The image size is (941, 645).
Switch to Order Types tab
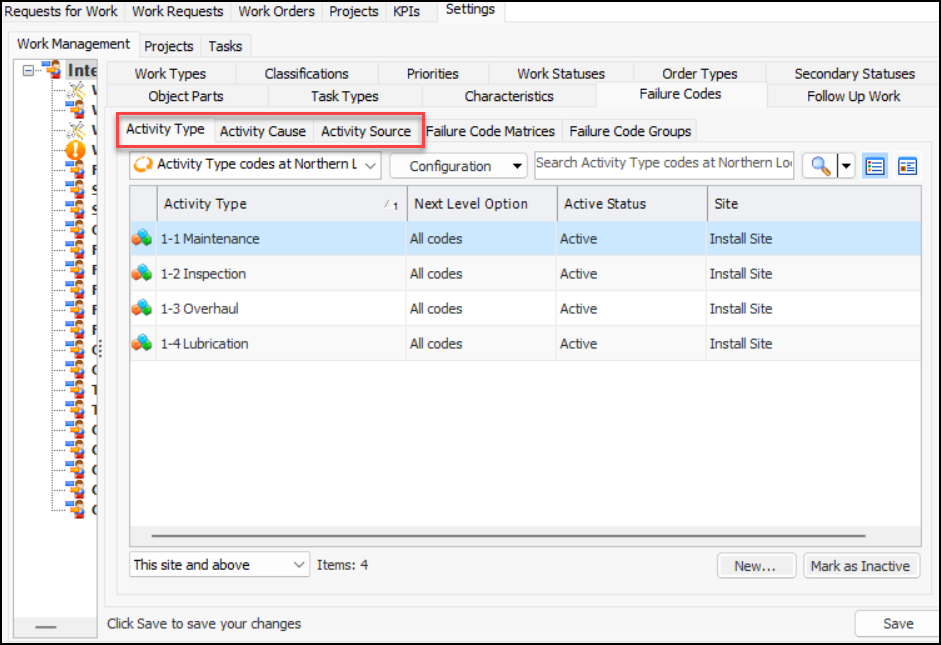coord(700,74)
